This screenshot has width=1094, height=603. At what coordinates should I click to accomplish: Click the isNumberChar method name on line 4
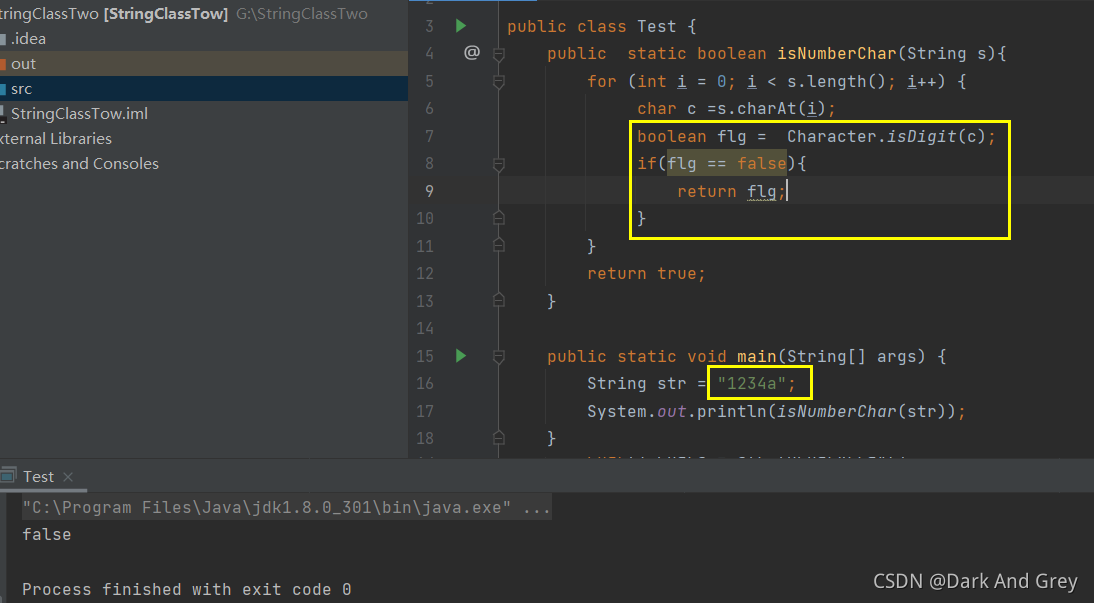[x=837, y=54]
